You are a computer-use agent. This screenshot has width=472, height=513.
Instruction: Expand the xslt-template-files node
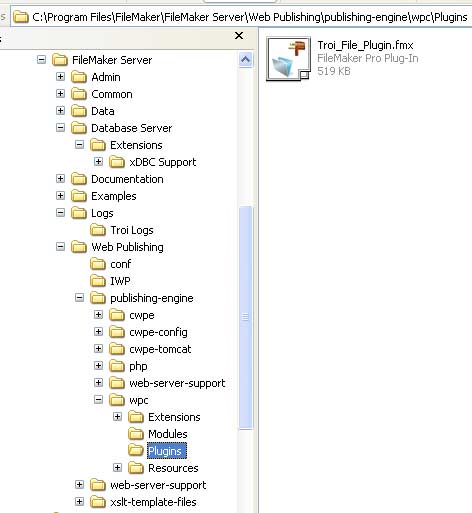click(x=79, y=502)
